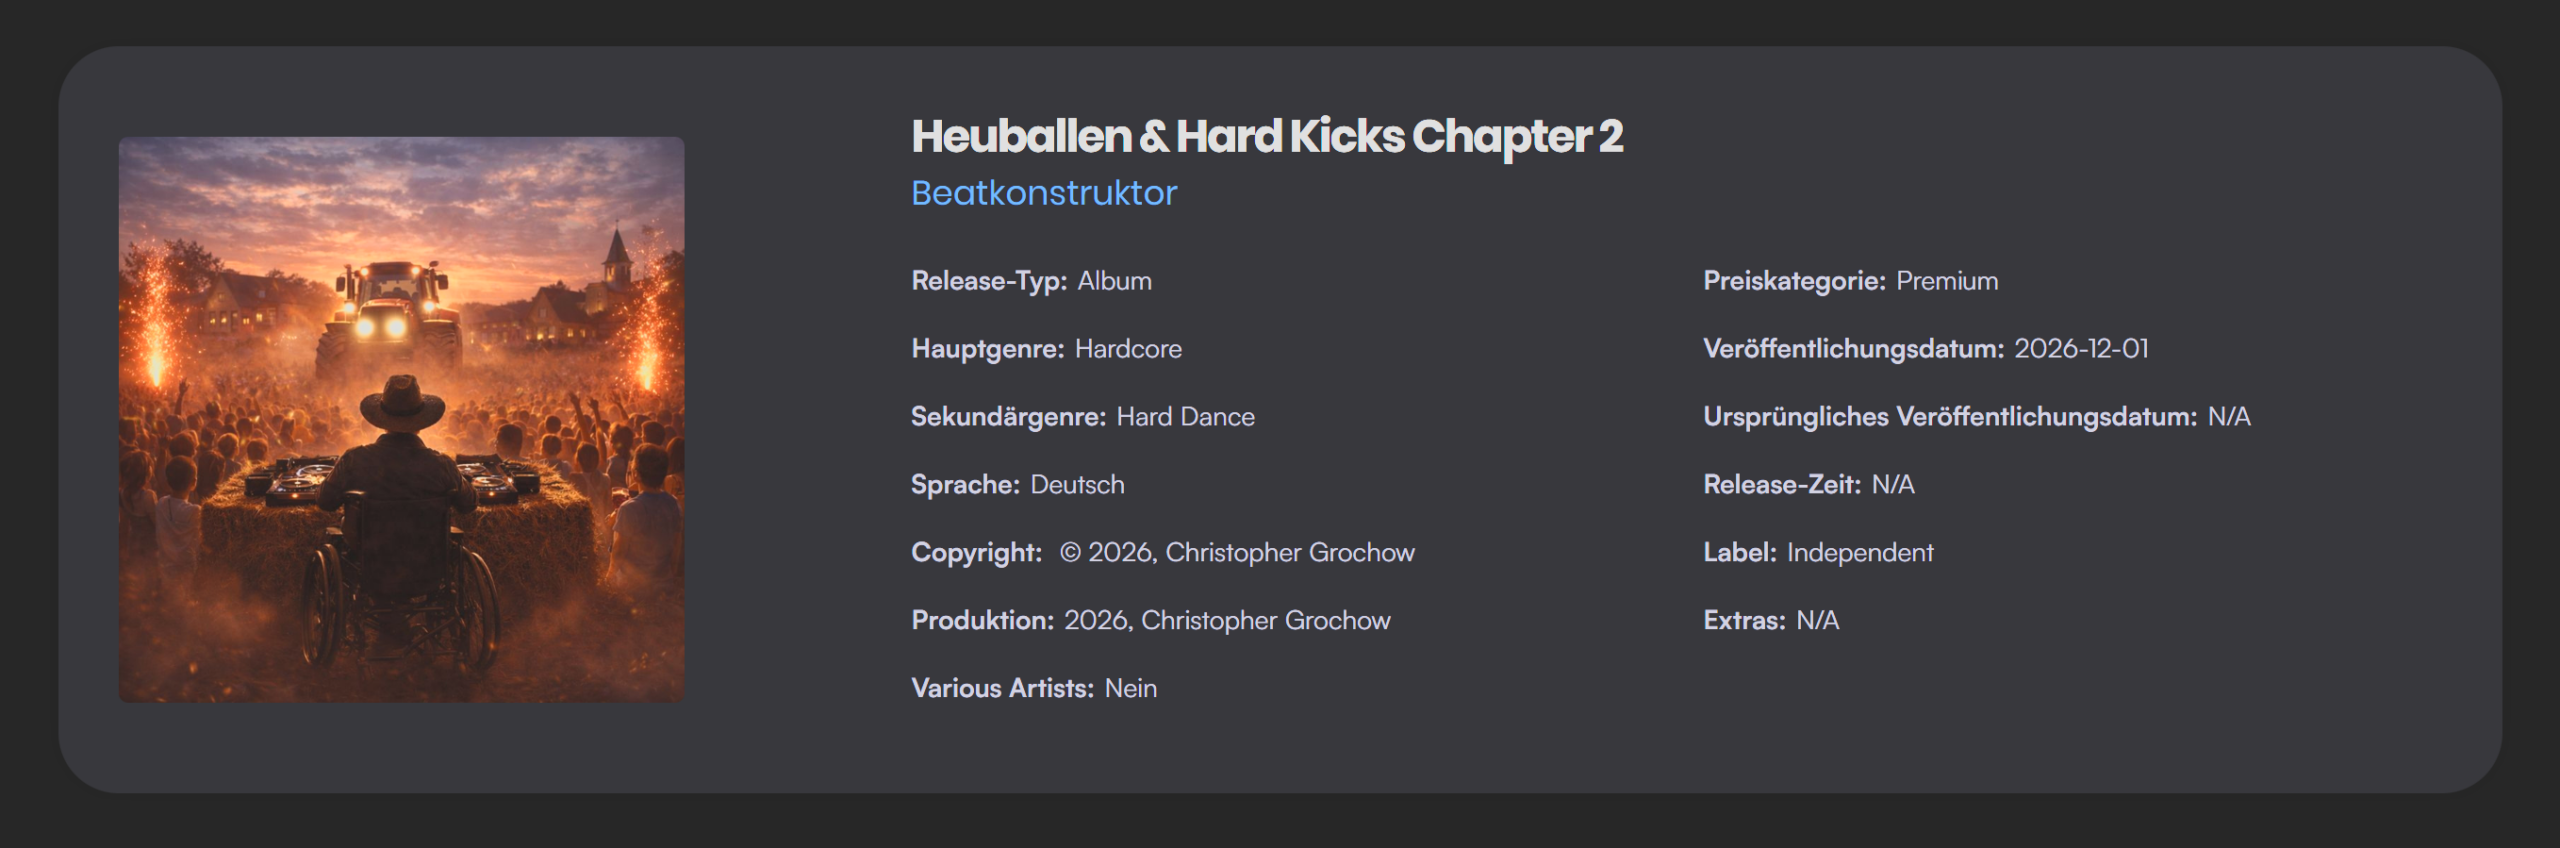Screen dimensions: 2560x848
Task: Click the Hauptgenre field label
Action: [987, 349]
